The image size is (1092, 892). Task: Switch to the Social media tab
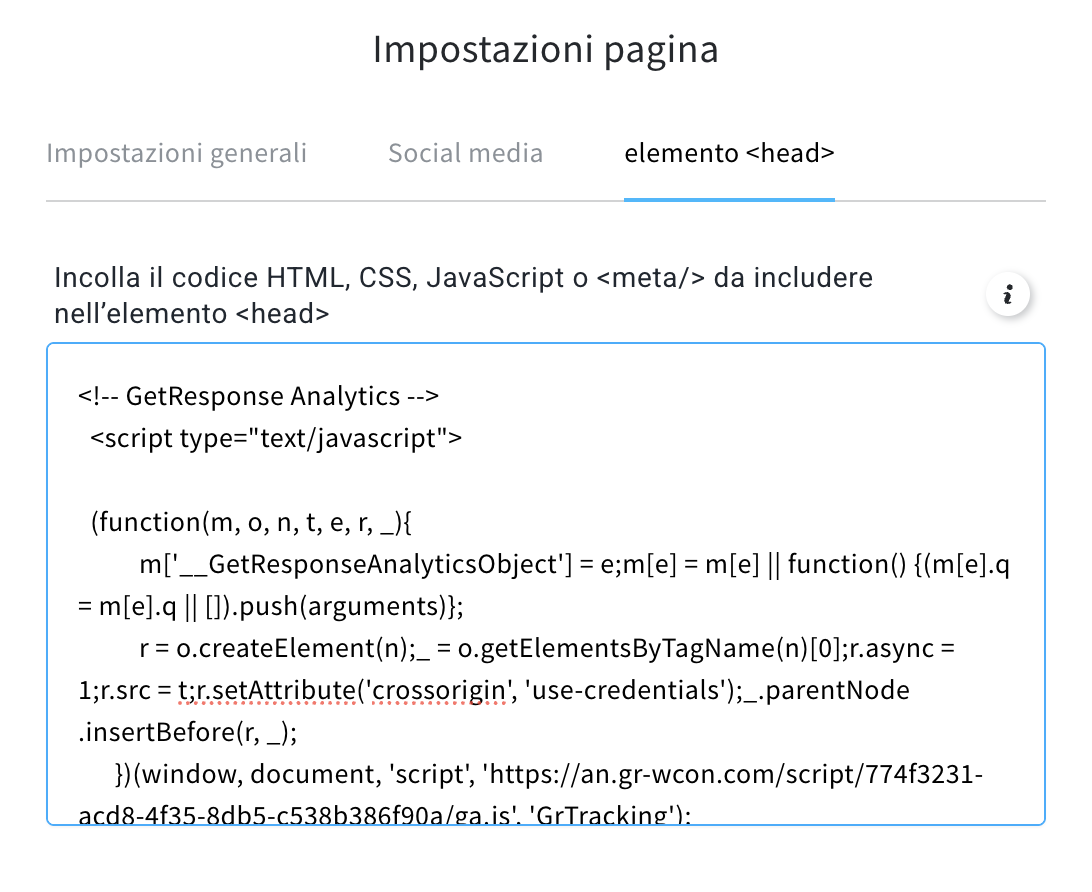click(x=465, y=153)
